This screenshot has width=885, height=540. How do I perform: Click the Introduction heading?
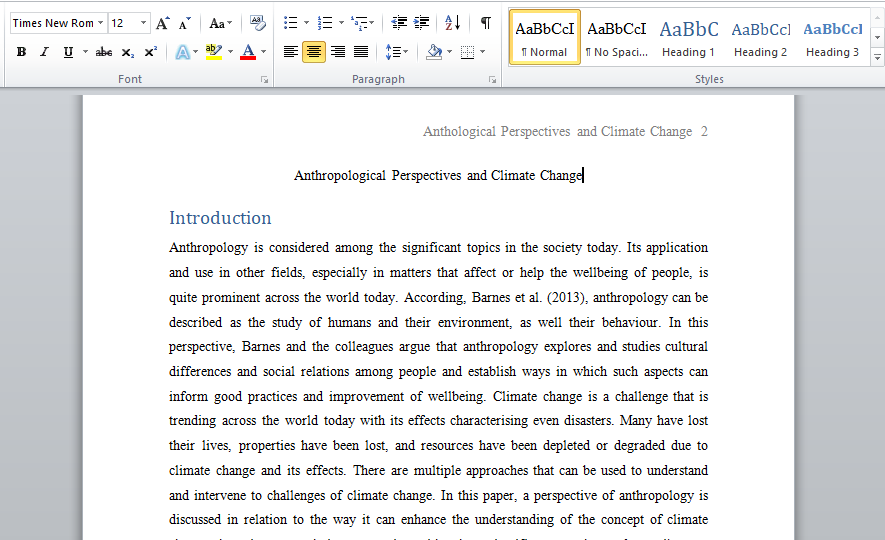coord(220,218)
